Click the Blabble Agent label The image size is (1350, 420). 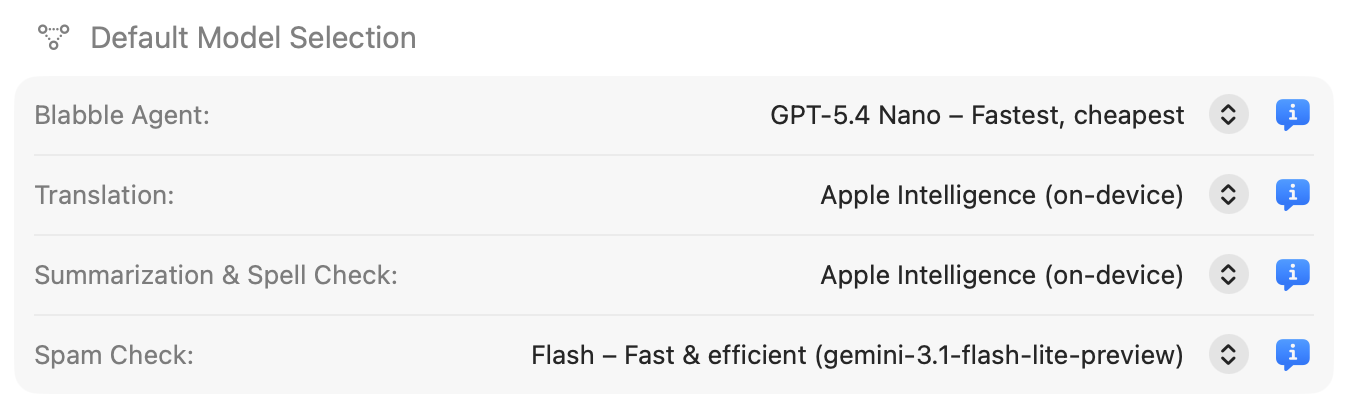tap(122, 115)
